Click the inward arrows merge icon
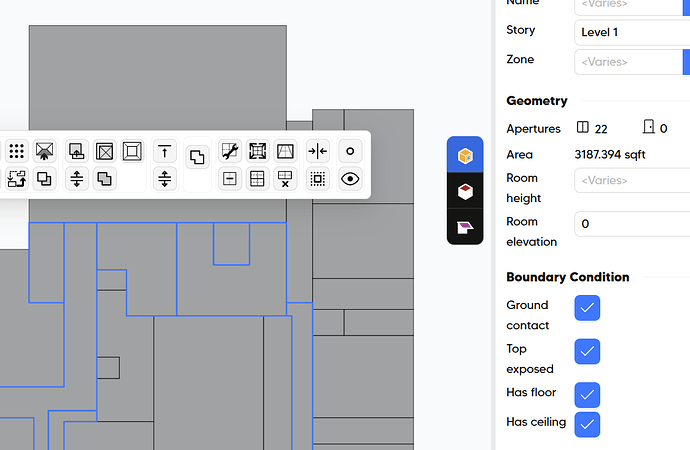This screenshot has width=690, height=450. 317,152
